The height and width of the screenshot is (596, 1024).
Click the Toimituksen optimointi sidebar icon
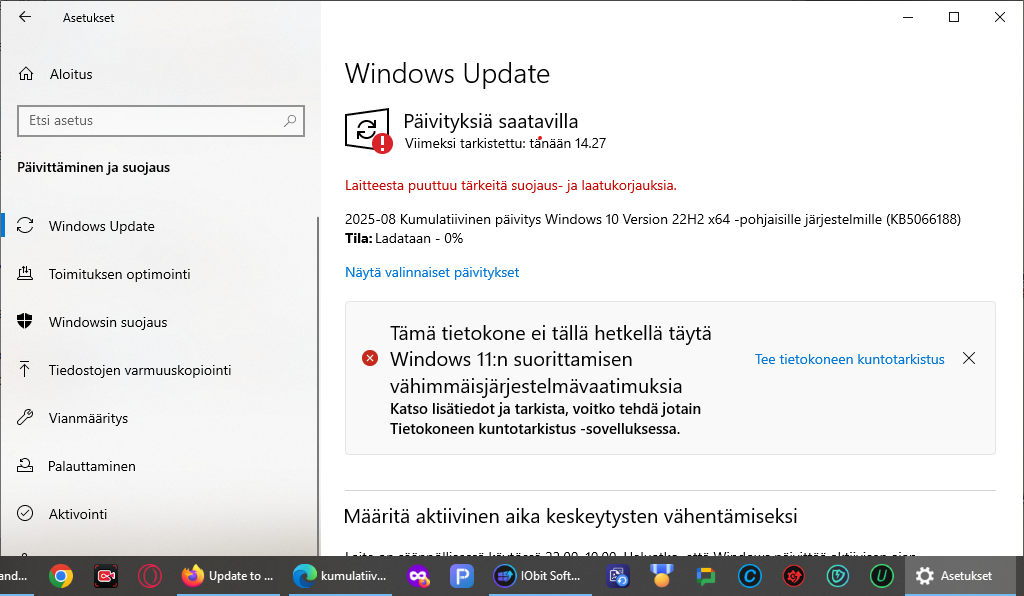[x=25, y=274]
